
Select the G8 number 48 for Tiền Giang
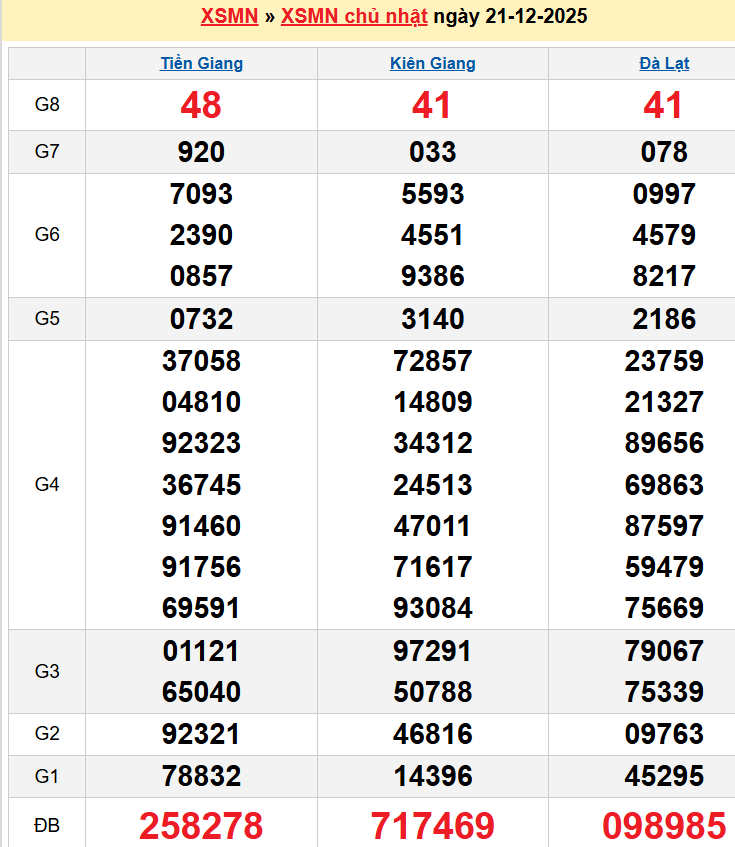[x=201, y=105]
